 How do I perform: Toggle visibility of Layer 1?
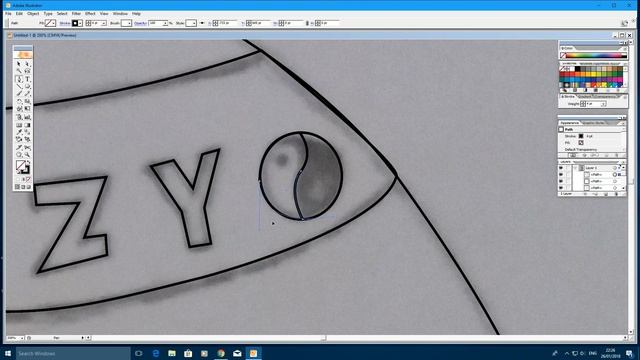pyautogui.click(x=561, y=168)
